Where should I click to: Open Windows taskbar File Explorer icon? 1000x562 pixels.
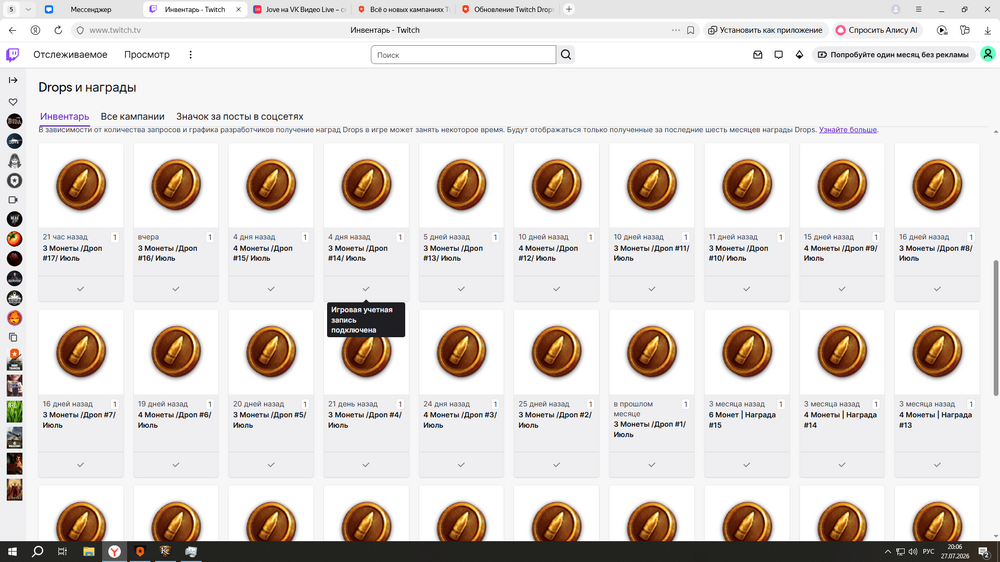click(89, 552)
